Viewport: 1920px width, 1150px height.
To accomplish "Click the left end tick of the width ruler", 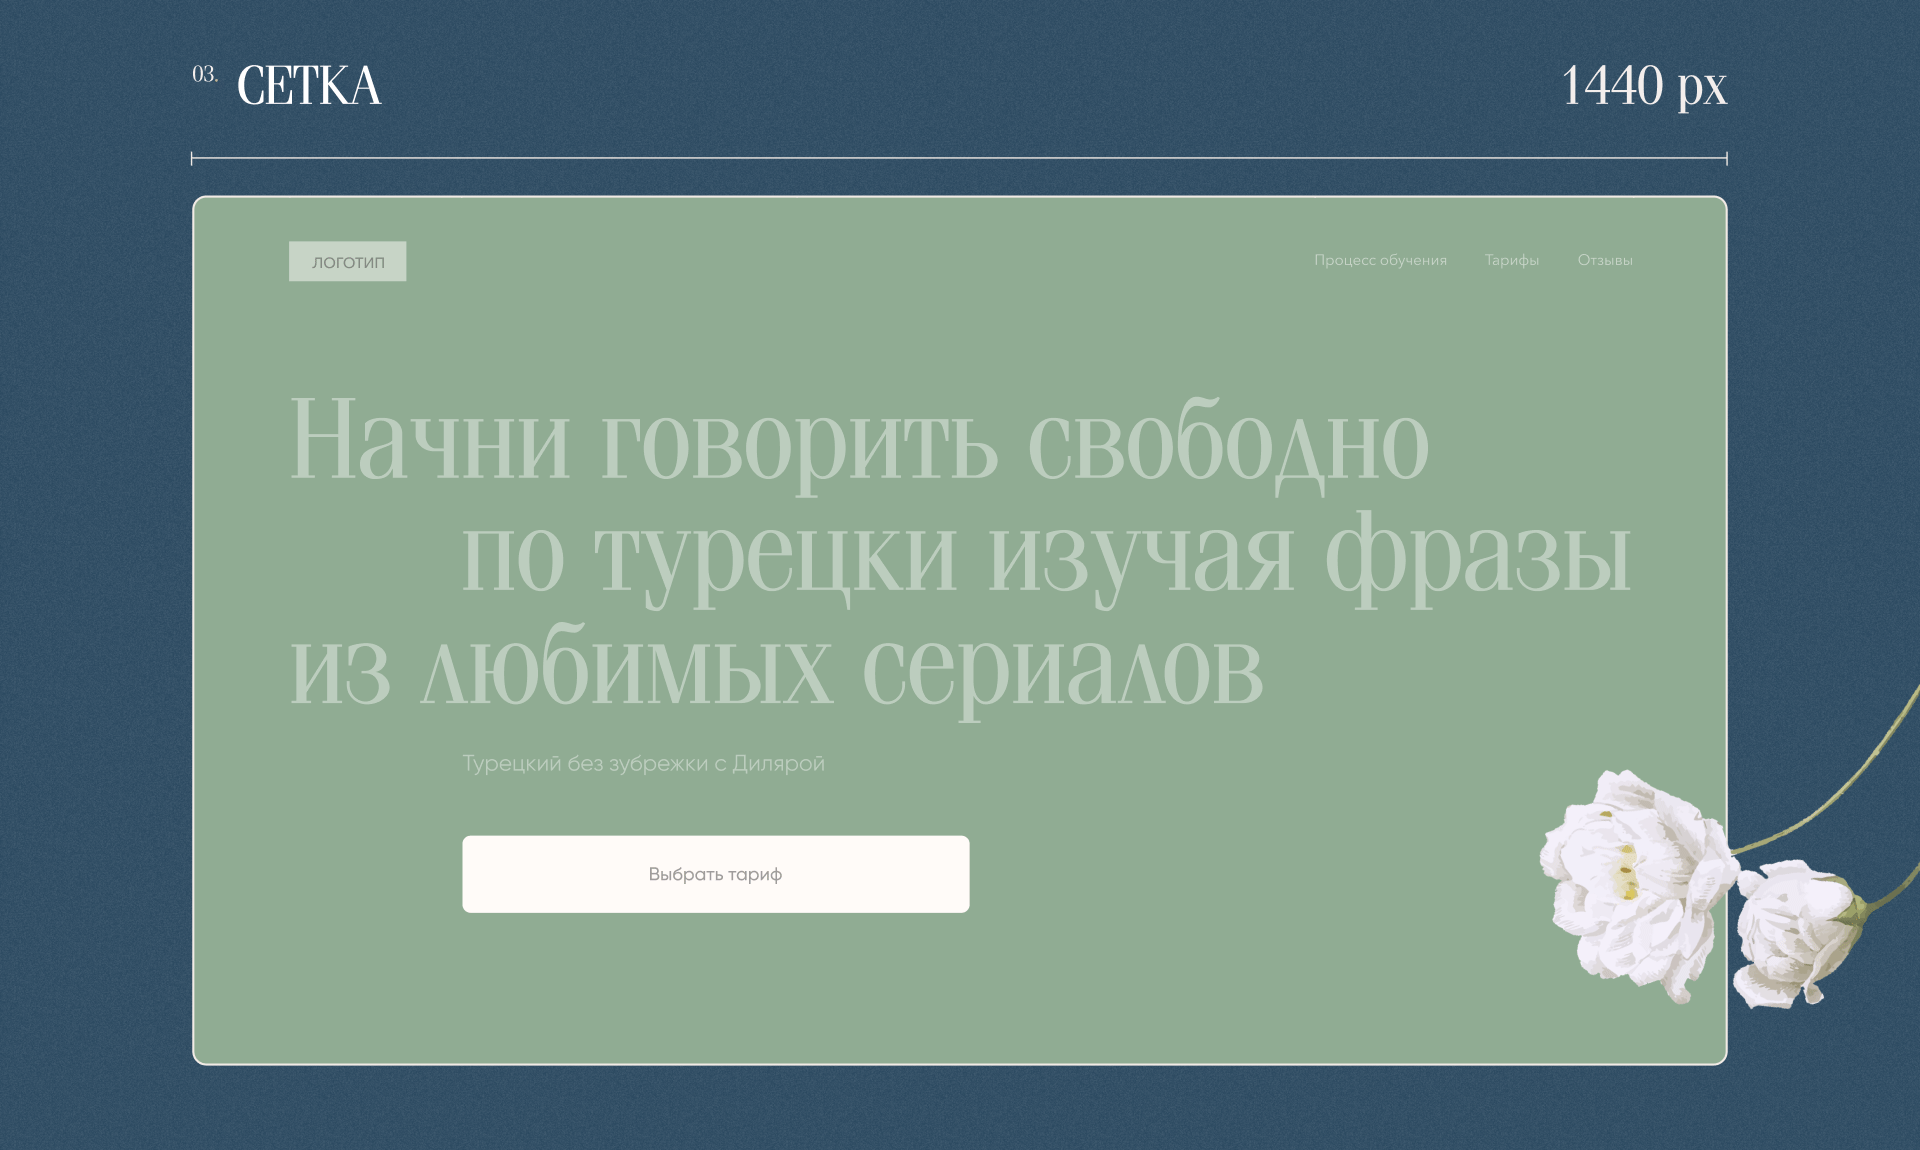I will [192, 158].
